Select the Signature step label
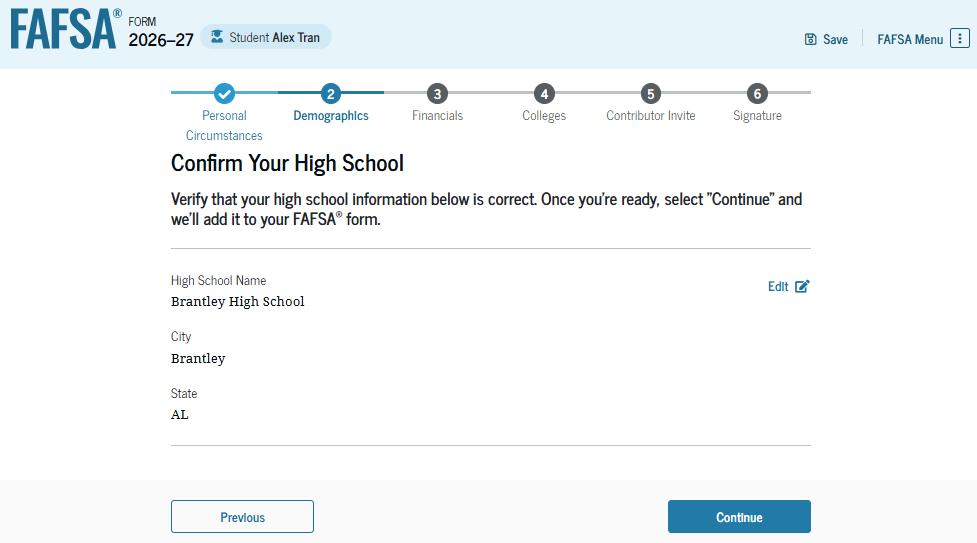Image resolution: width=977 pixels, height=543 pixels. (x=757, y=116)
